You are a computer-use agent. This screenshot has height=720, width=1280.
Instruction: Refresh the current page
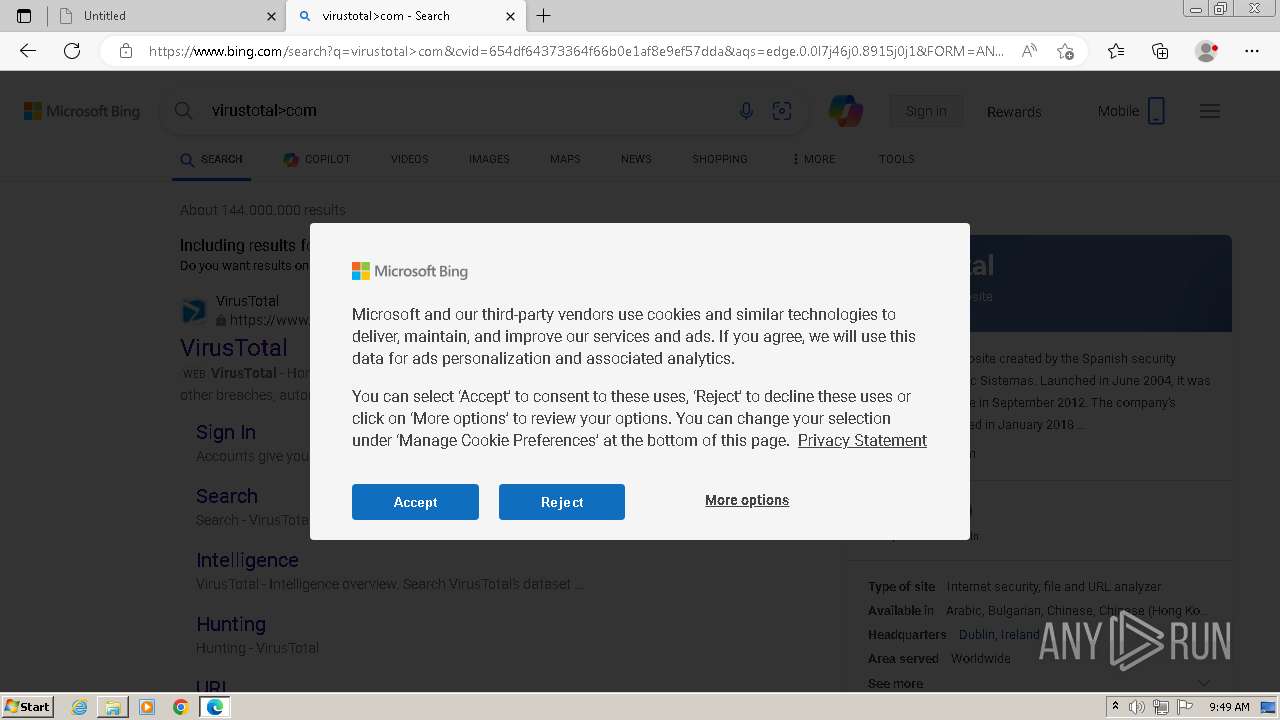[x=72, y=51]
